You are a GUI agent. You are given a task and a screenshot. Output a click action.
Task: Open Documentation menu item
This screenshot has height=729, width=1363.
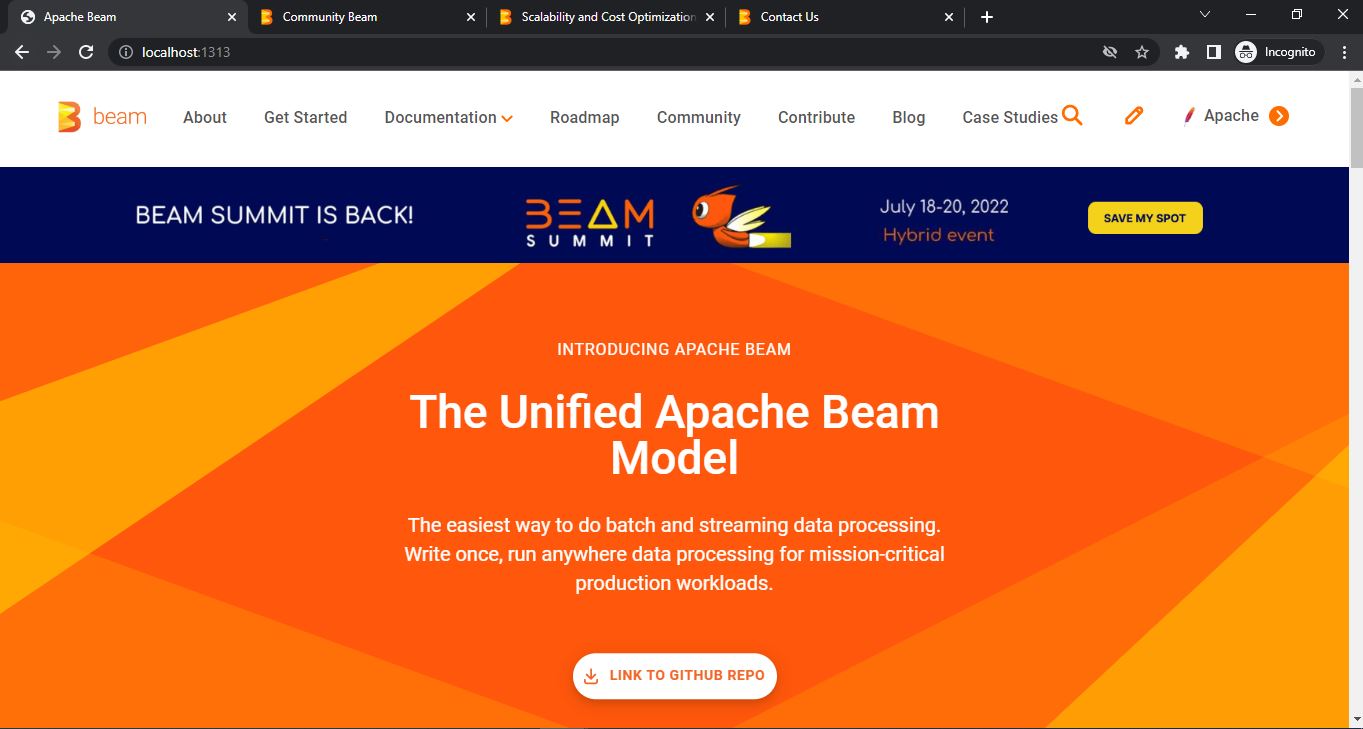coord(440,117)
